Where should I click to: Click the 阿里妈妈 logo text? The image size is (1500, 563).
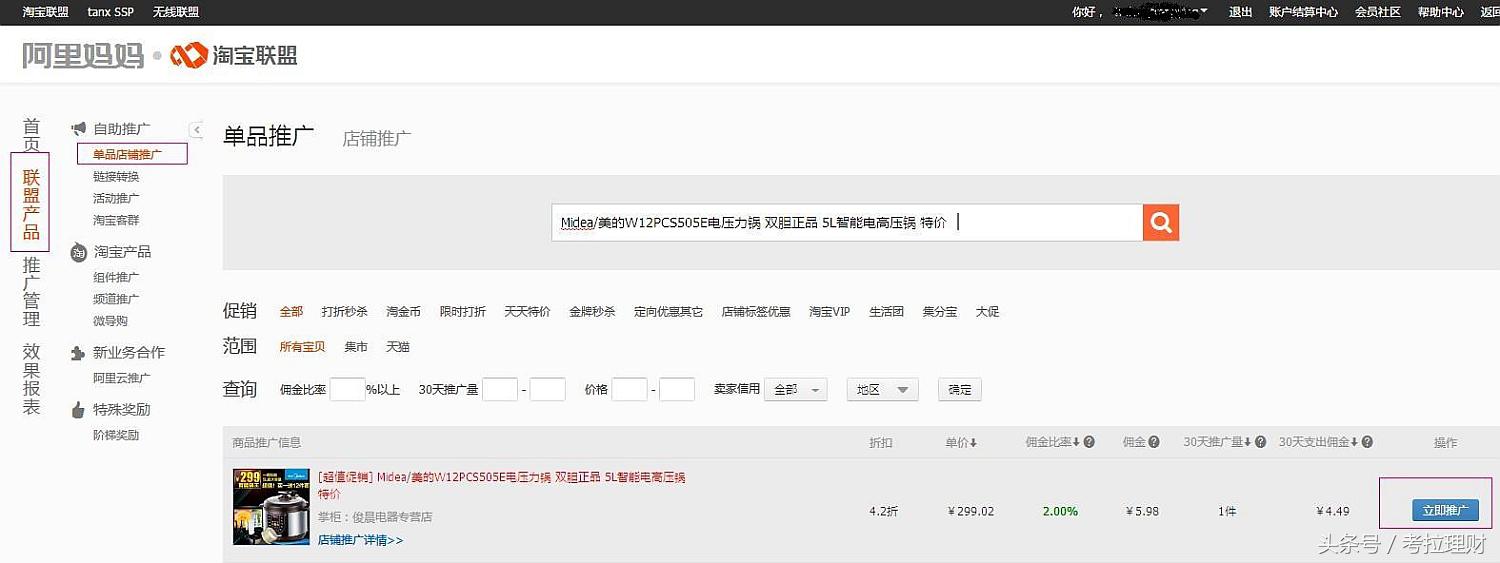point(83,55)
